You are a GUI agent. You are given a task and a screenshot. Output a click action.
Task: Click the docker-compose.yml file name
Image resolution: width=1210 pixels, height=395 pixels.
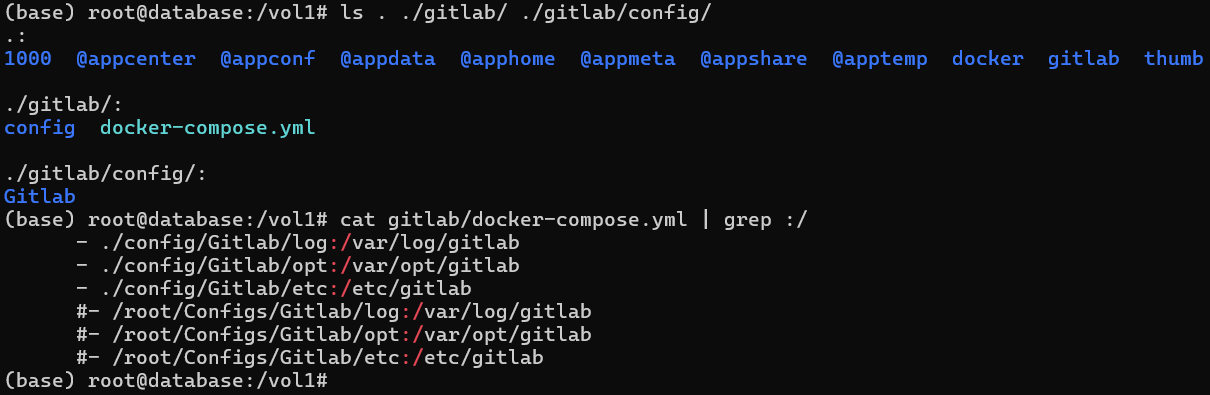[208, 128]
